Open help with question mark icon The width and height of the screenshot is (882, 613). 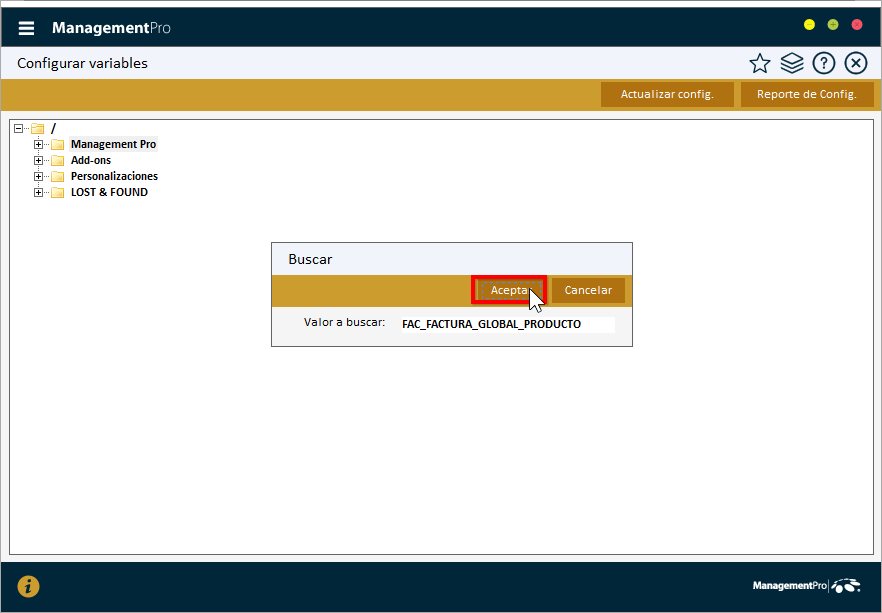click(x=824, y=64)
